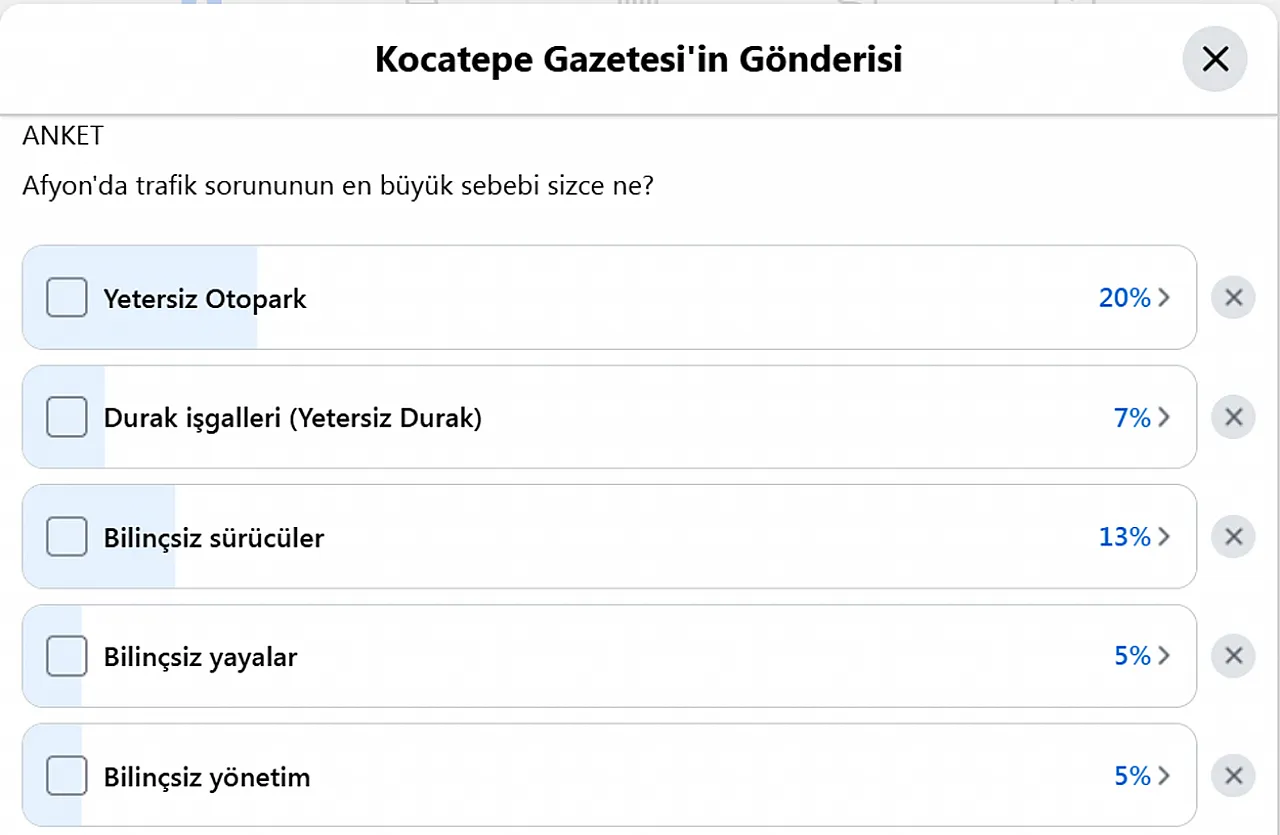This screenshot has width=1280, height=835.
Task: Click the Bilinçsiz sürücüler option label
Action: [214, 538]
